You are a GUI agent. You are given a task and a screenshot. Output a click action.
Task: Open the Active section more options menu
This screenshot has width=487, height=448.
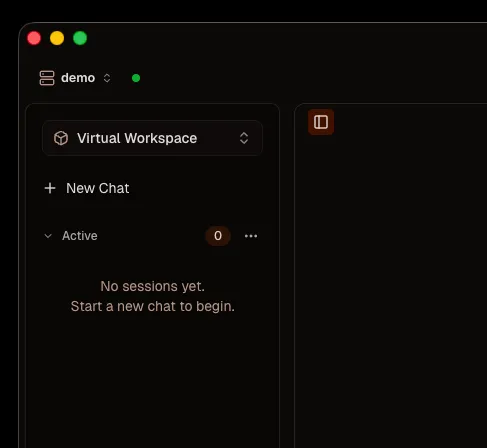point(251,236)
